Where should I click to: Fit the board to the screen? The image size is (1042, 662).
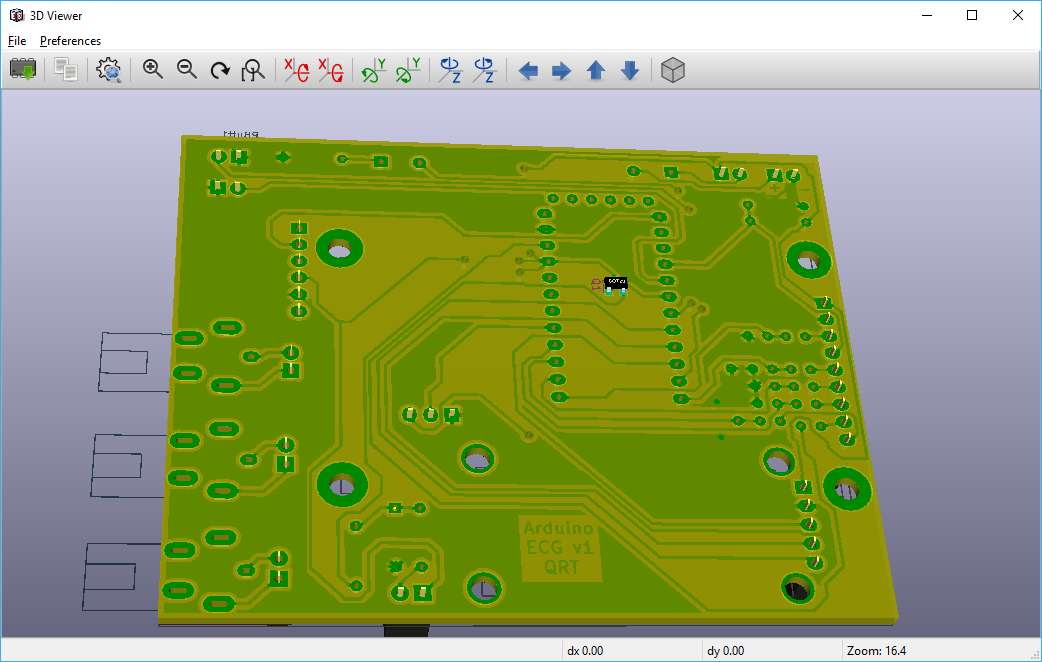tap(253, 70)
